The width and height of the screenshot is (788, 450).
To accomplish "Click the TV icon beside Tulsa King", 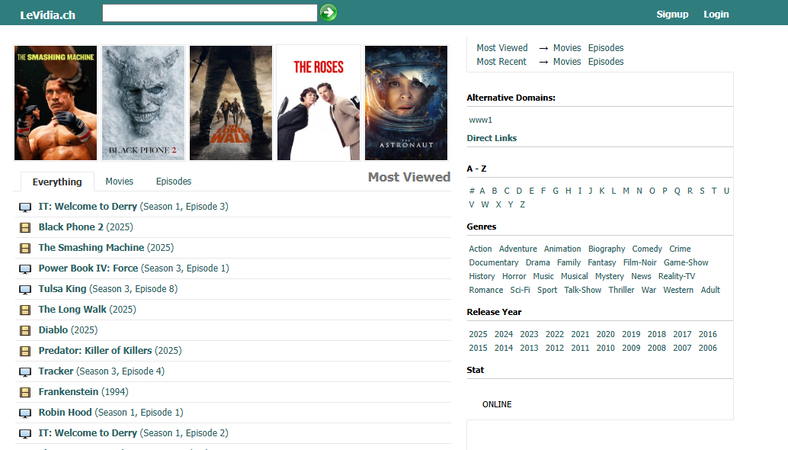I will coord(25,289).
